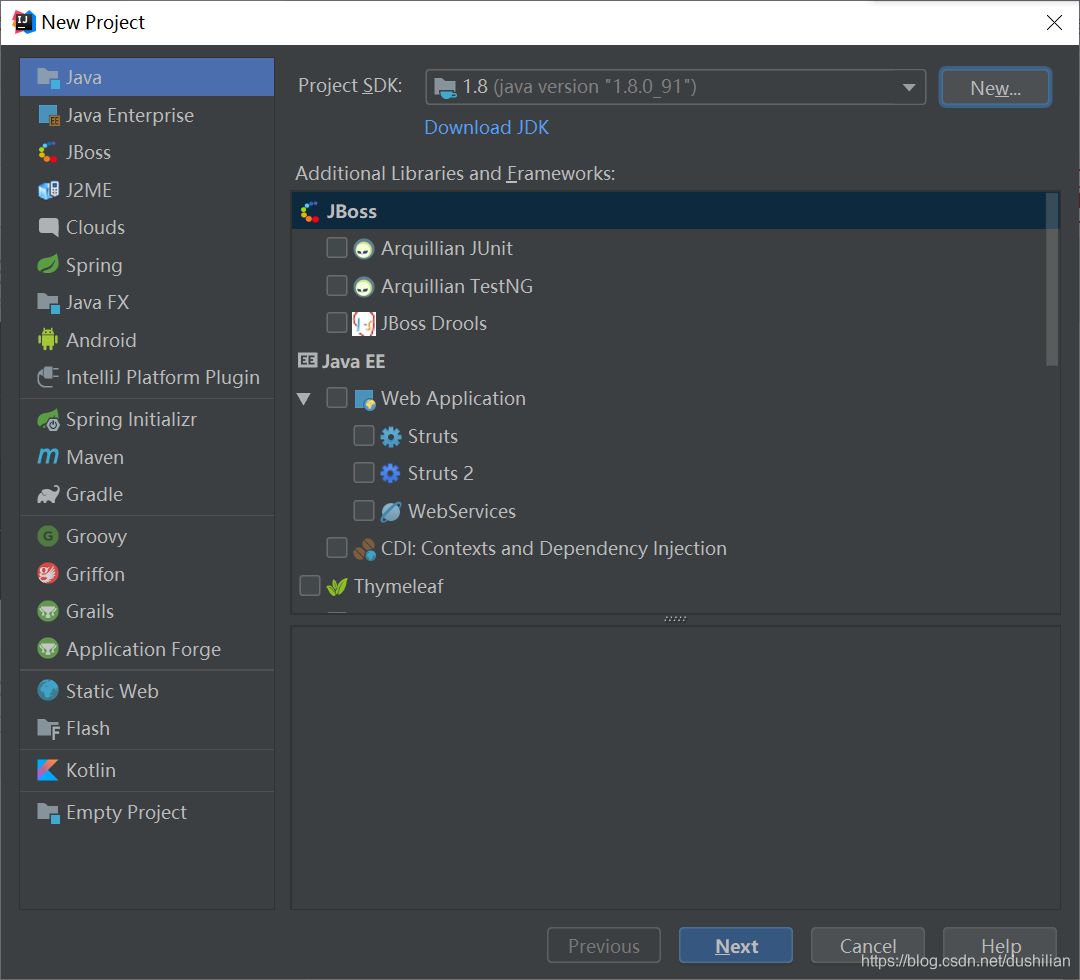1080x980 pixels.
Task: Enable the Arquillian TestNG checkbox
Action: click(337, 285)
